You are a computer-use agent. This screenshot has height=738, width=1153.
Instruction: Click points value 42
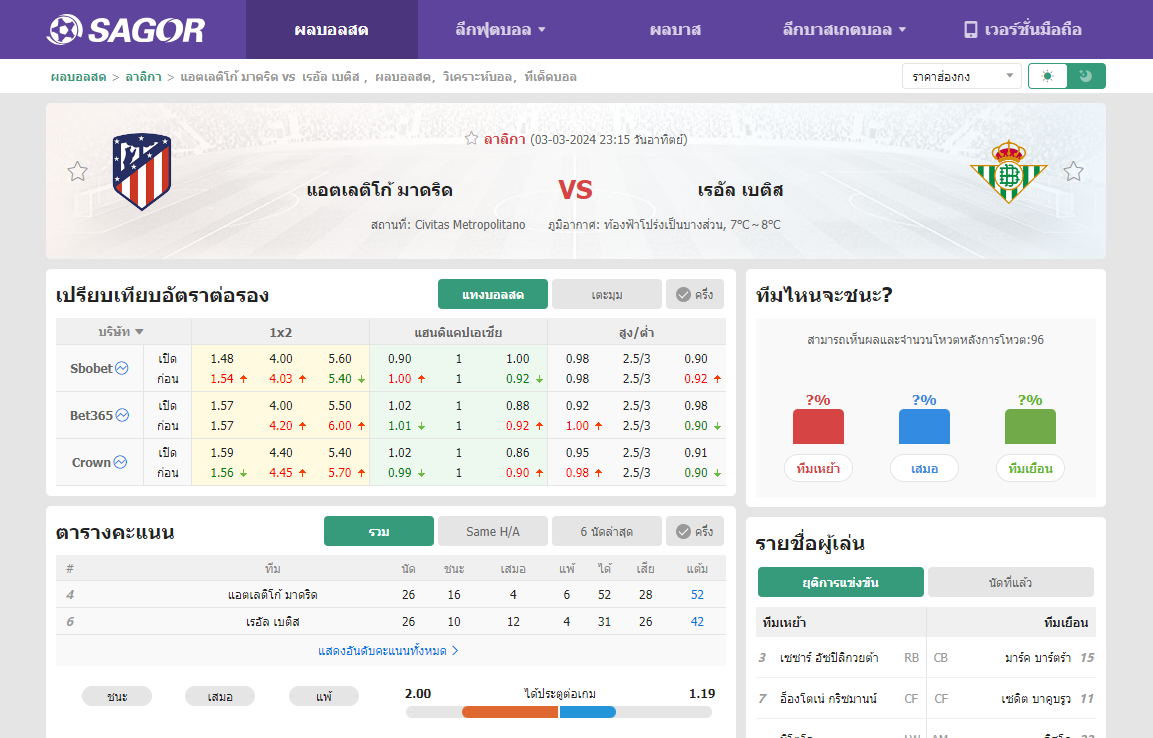pyautogui.click(x=697, y=622)
